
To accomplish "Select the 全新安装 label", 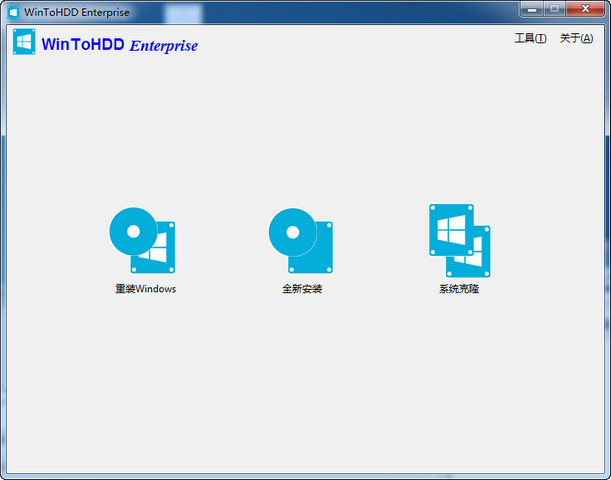I will 302,289.
